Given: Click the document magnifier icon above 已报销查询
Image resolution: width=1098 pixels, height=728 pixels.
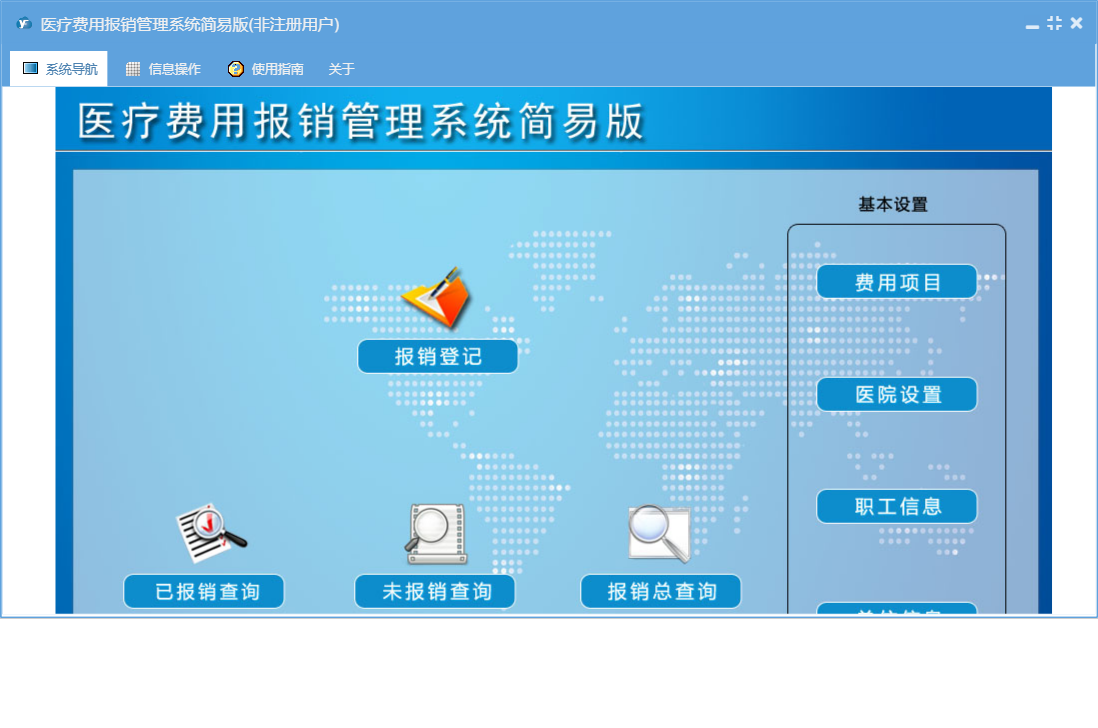Looking at the screenshot, I should [x=211, y=533].
